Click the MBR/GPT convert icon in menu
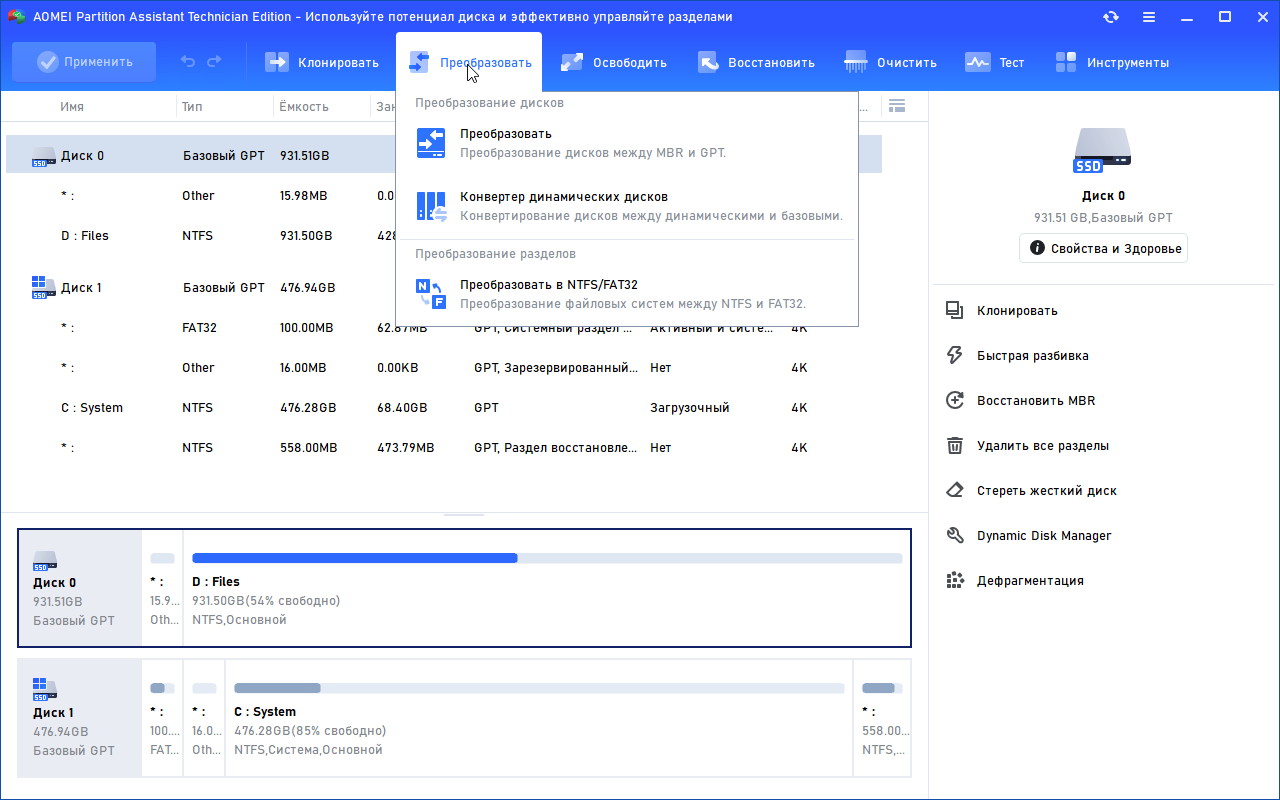Viewport: 1280px width, 800px height. point(431,143)
